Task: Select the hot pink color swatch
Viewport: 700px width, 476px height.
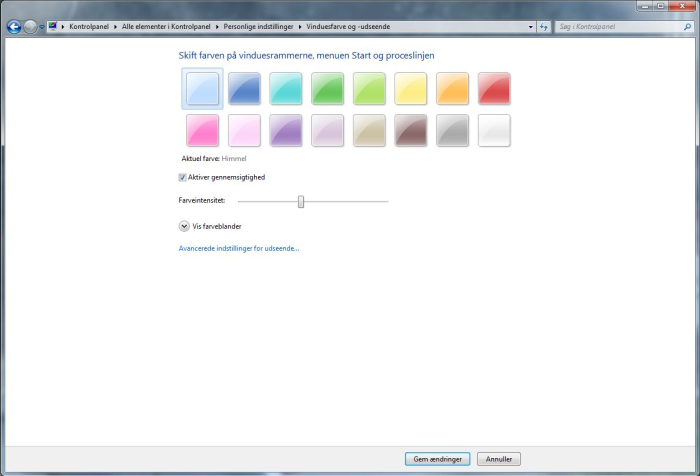Action: click(202, 130)
